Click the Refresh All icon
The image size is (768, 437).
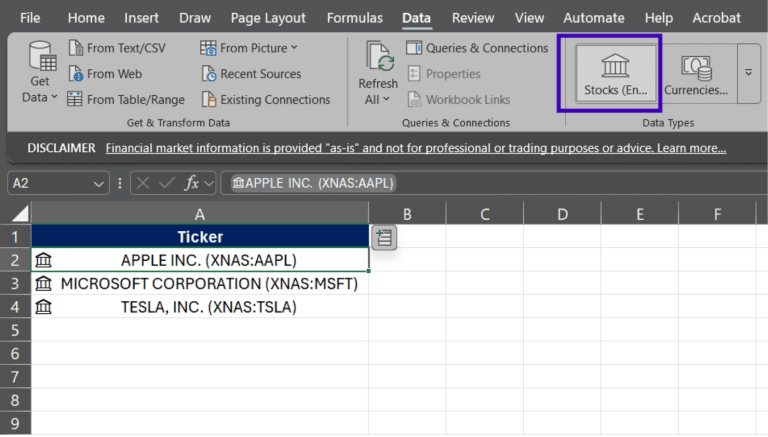click(378, 56)
